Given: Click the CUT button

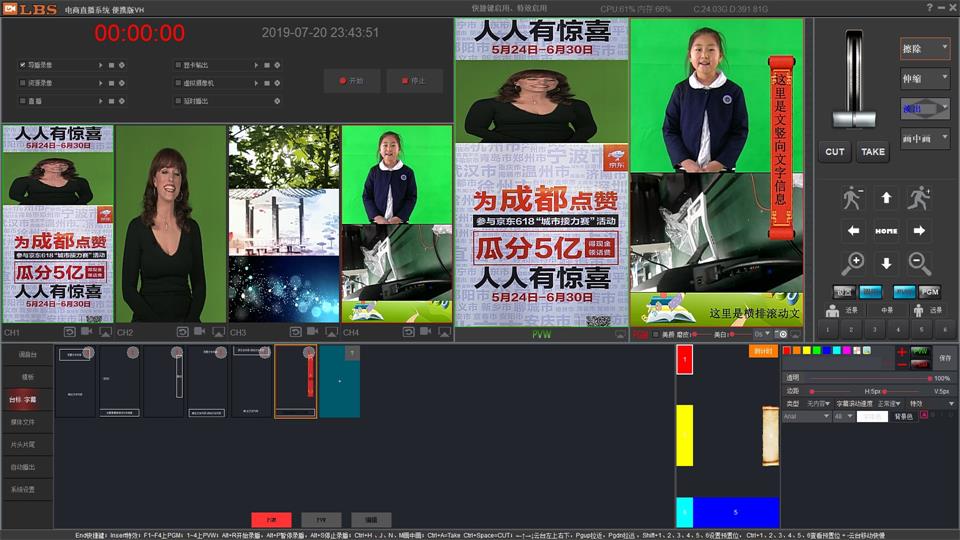Looking at the screenshot, I should click(835, 152).
